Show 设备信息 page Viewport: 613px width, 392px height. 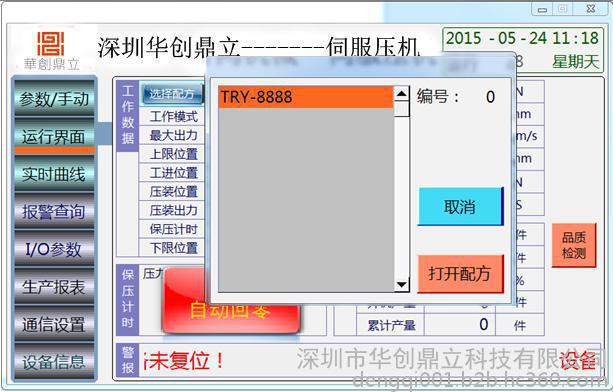point(54,362)
